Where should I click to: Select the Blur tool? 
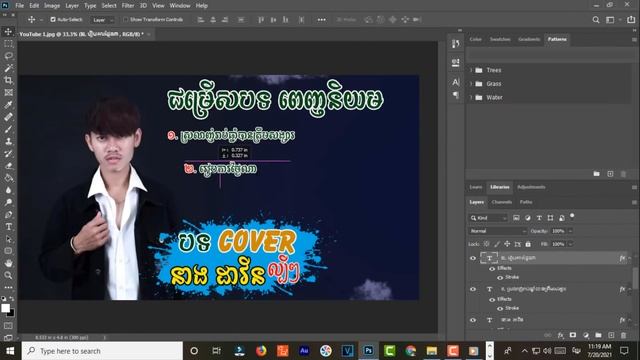pyautogui.click(x=8, y=190)
